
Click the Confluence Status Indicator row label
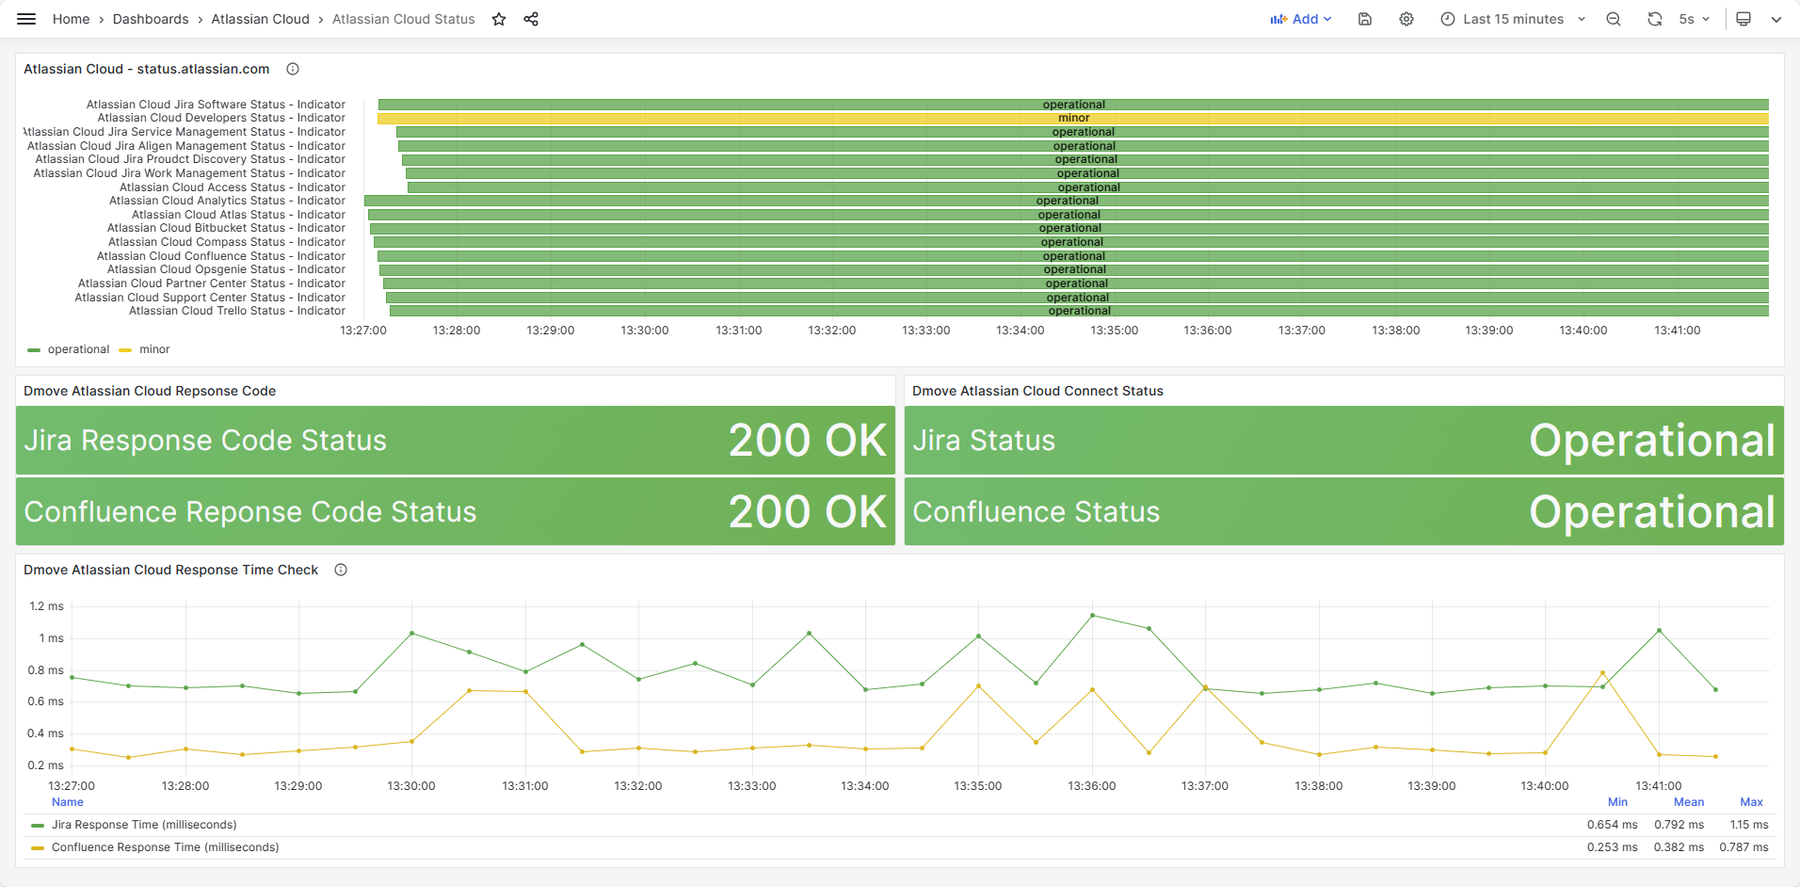tap(221, 256)
